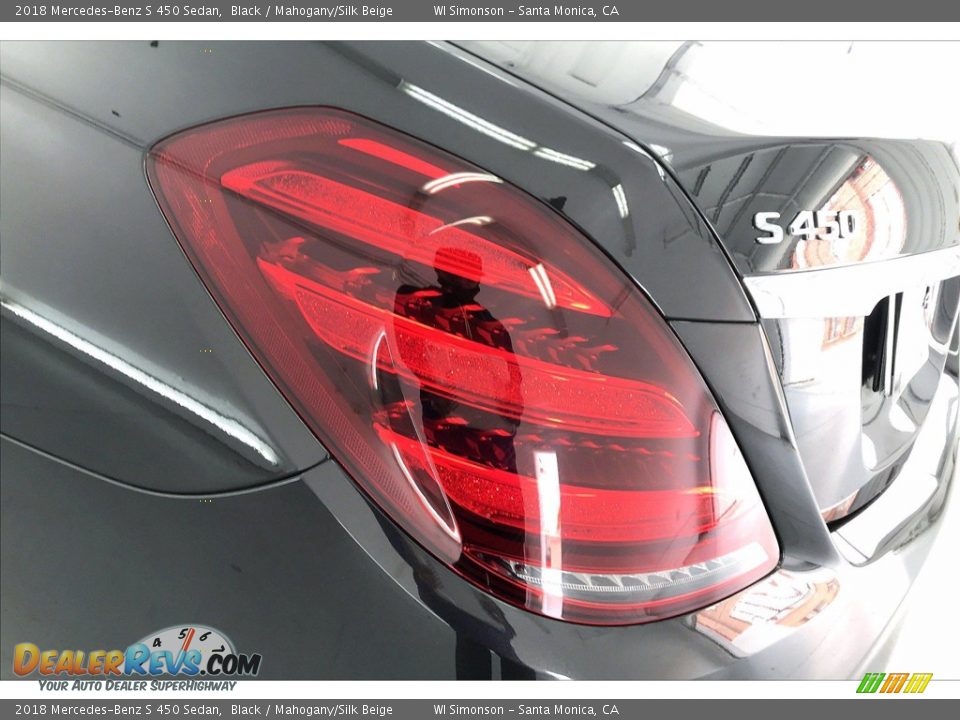Click "WI Simonson – Santa Monica, CA" in top caption

[x=526, y=10]
